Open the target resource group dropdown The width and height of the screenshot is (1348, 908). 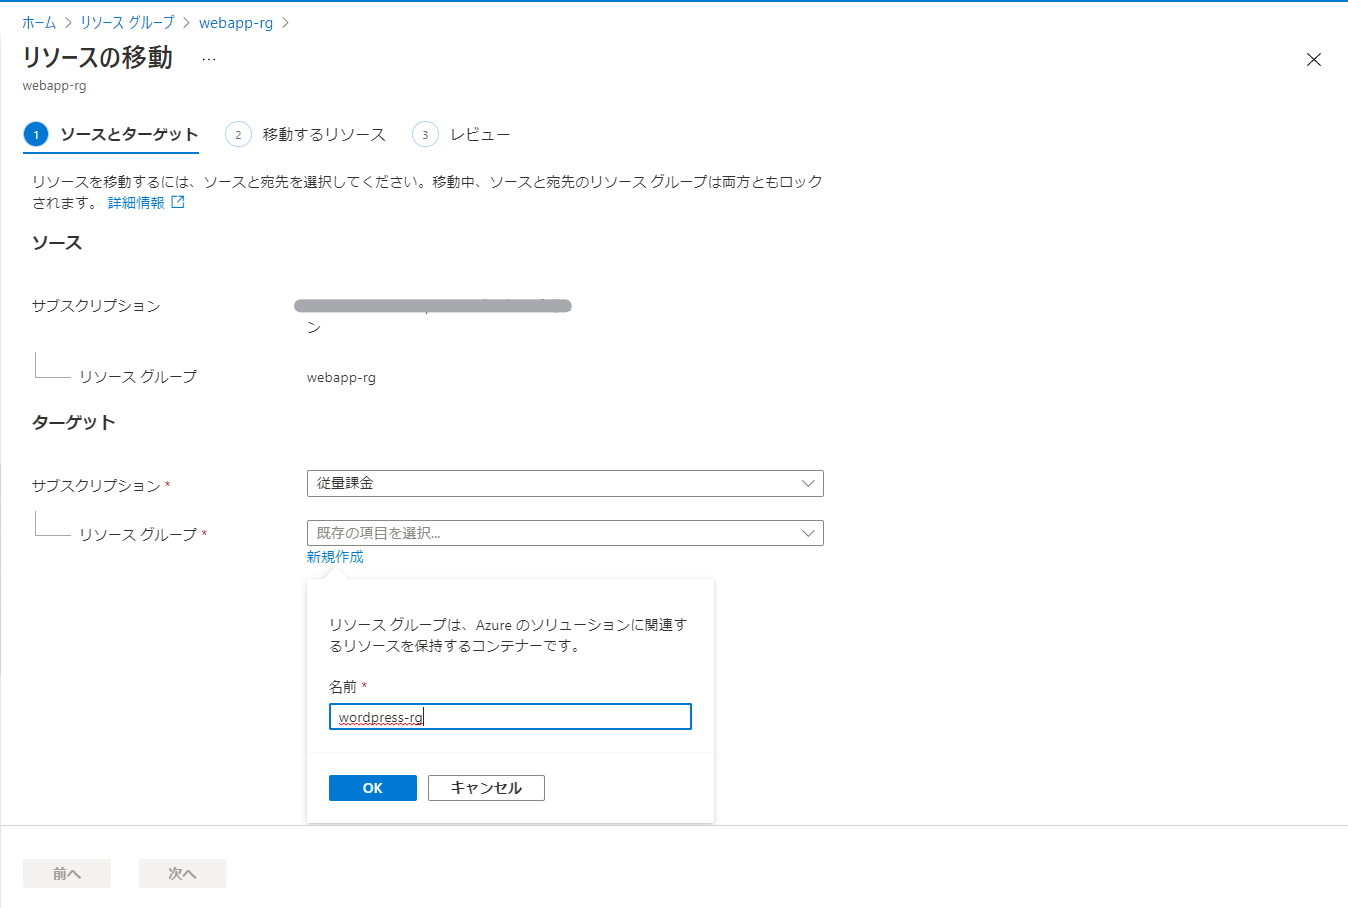pyautogui.click(x=564, y=533)
